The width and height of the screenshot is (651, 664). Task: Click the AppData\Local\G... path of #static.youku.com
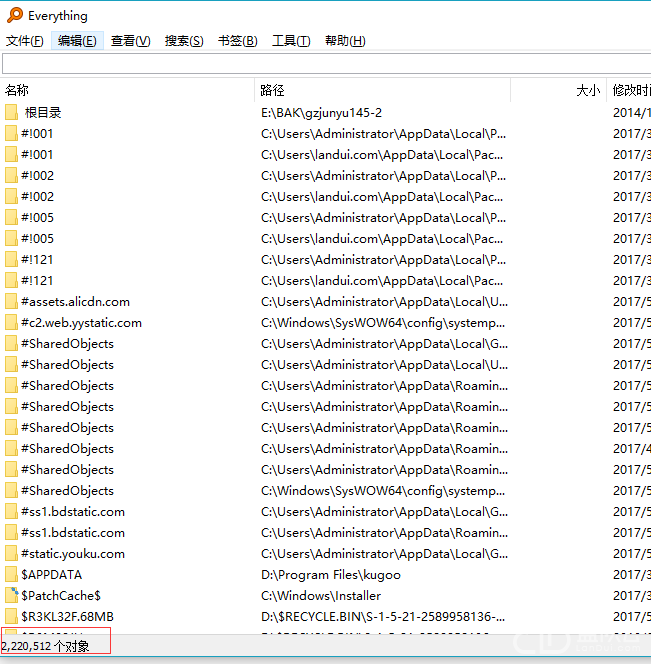pos(384,553)
